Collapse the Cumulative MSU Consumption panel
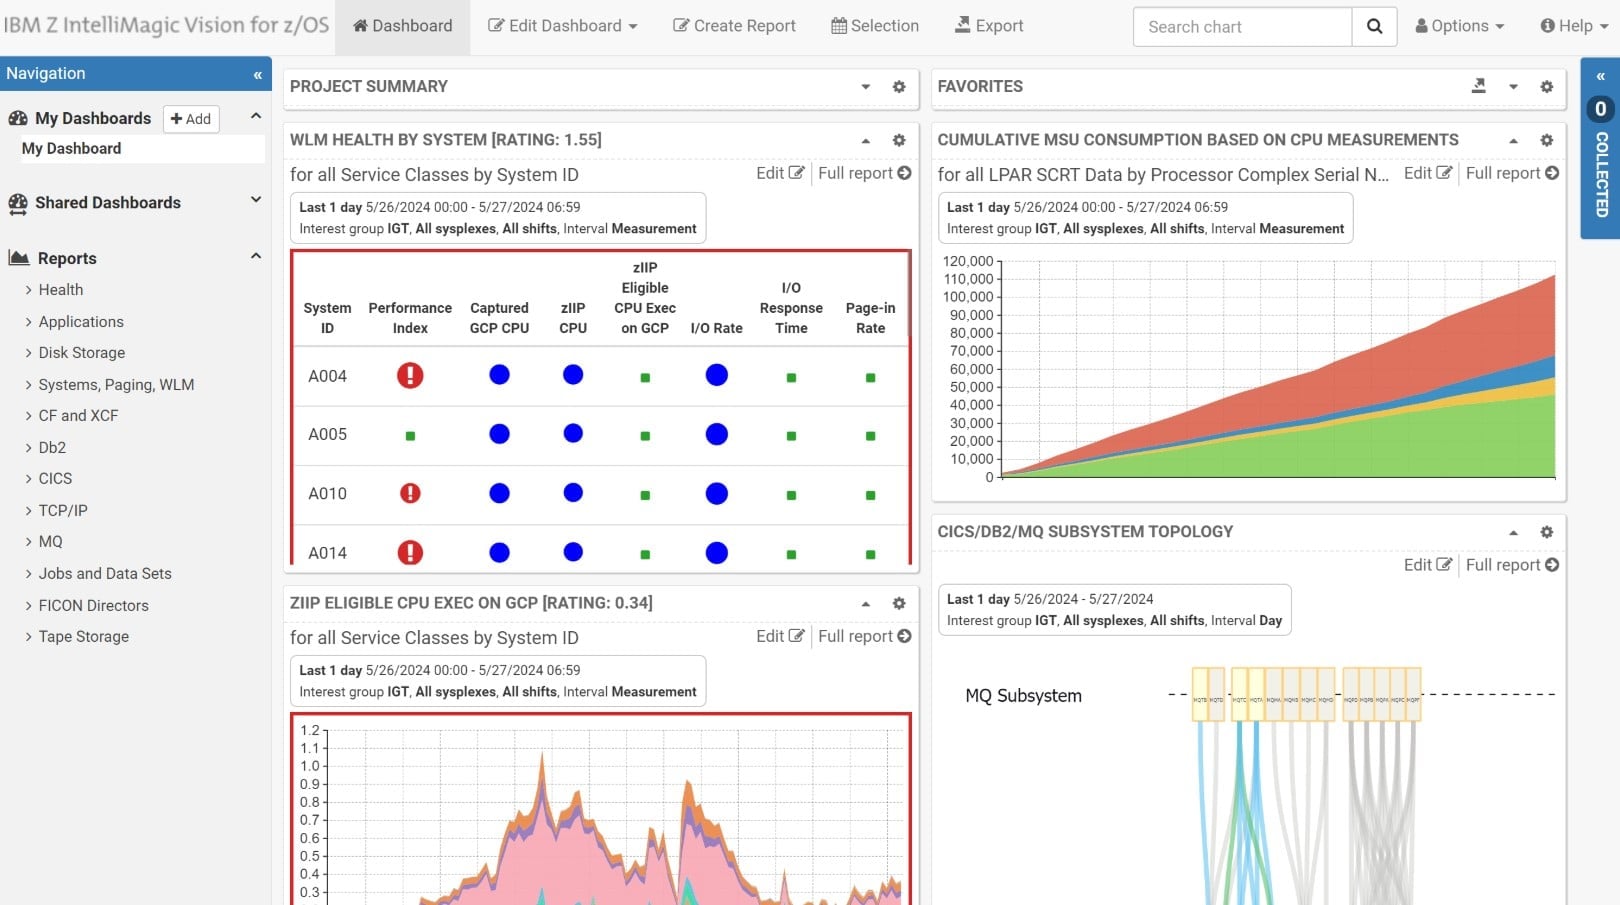The image size is (1620, 905). tap(1513, 141)
